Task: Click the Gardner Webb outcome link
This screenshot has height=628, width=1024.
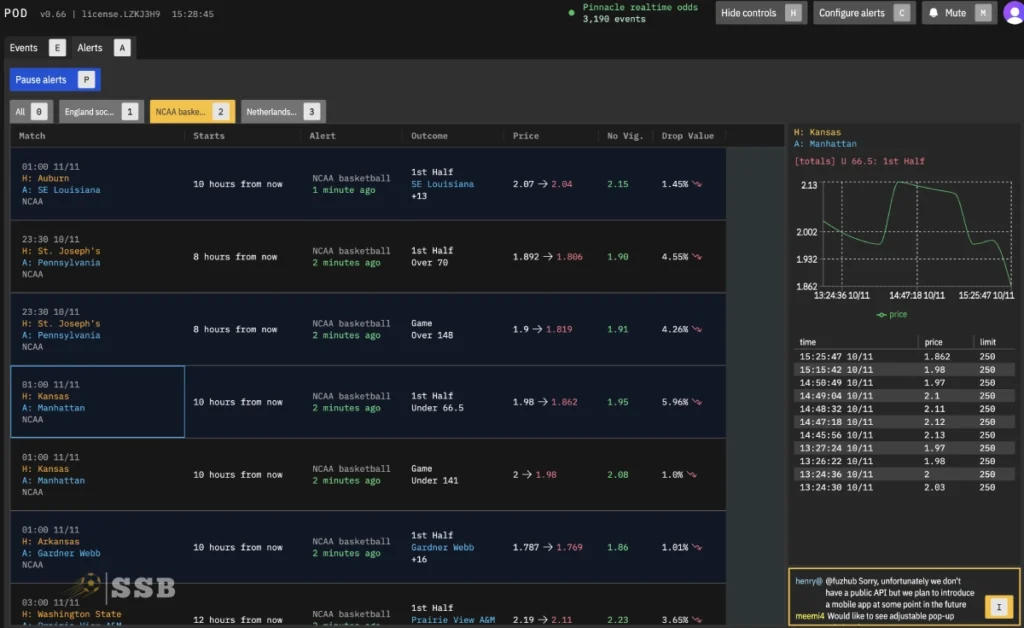Action: pyautogui.click(x=442, y=547)
